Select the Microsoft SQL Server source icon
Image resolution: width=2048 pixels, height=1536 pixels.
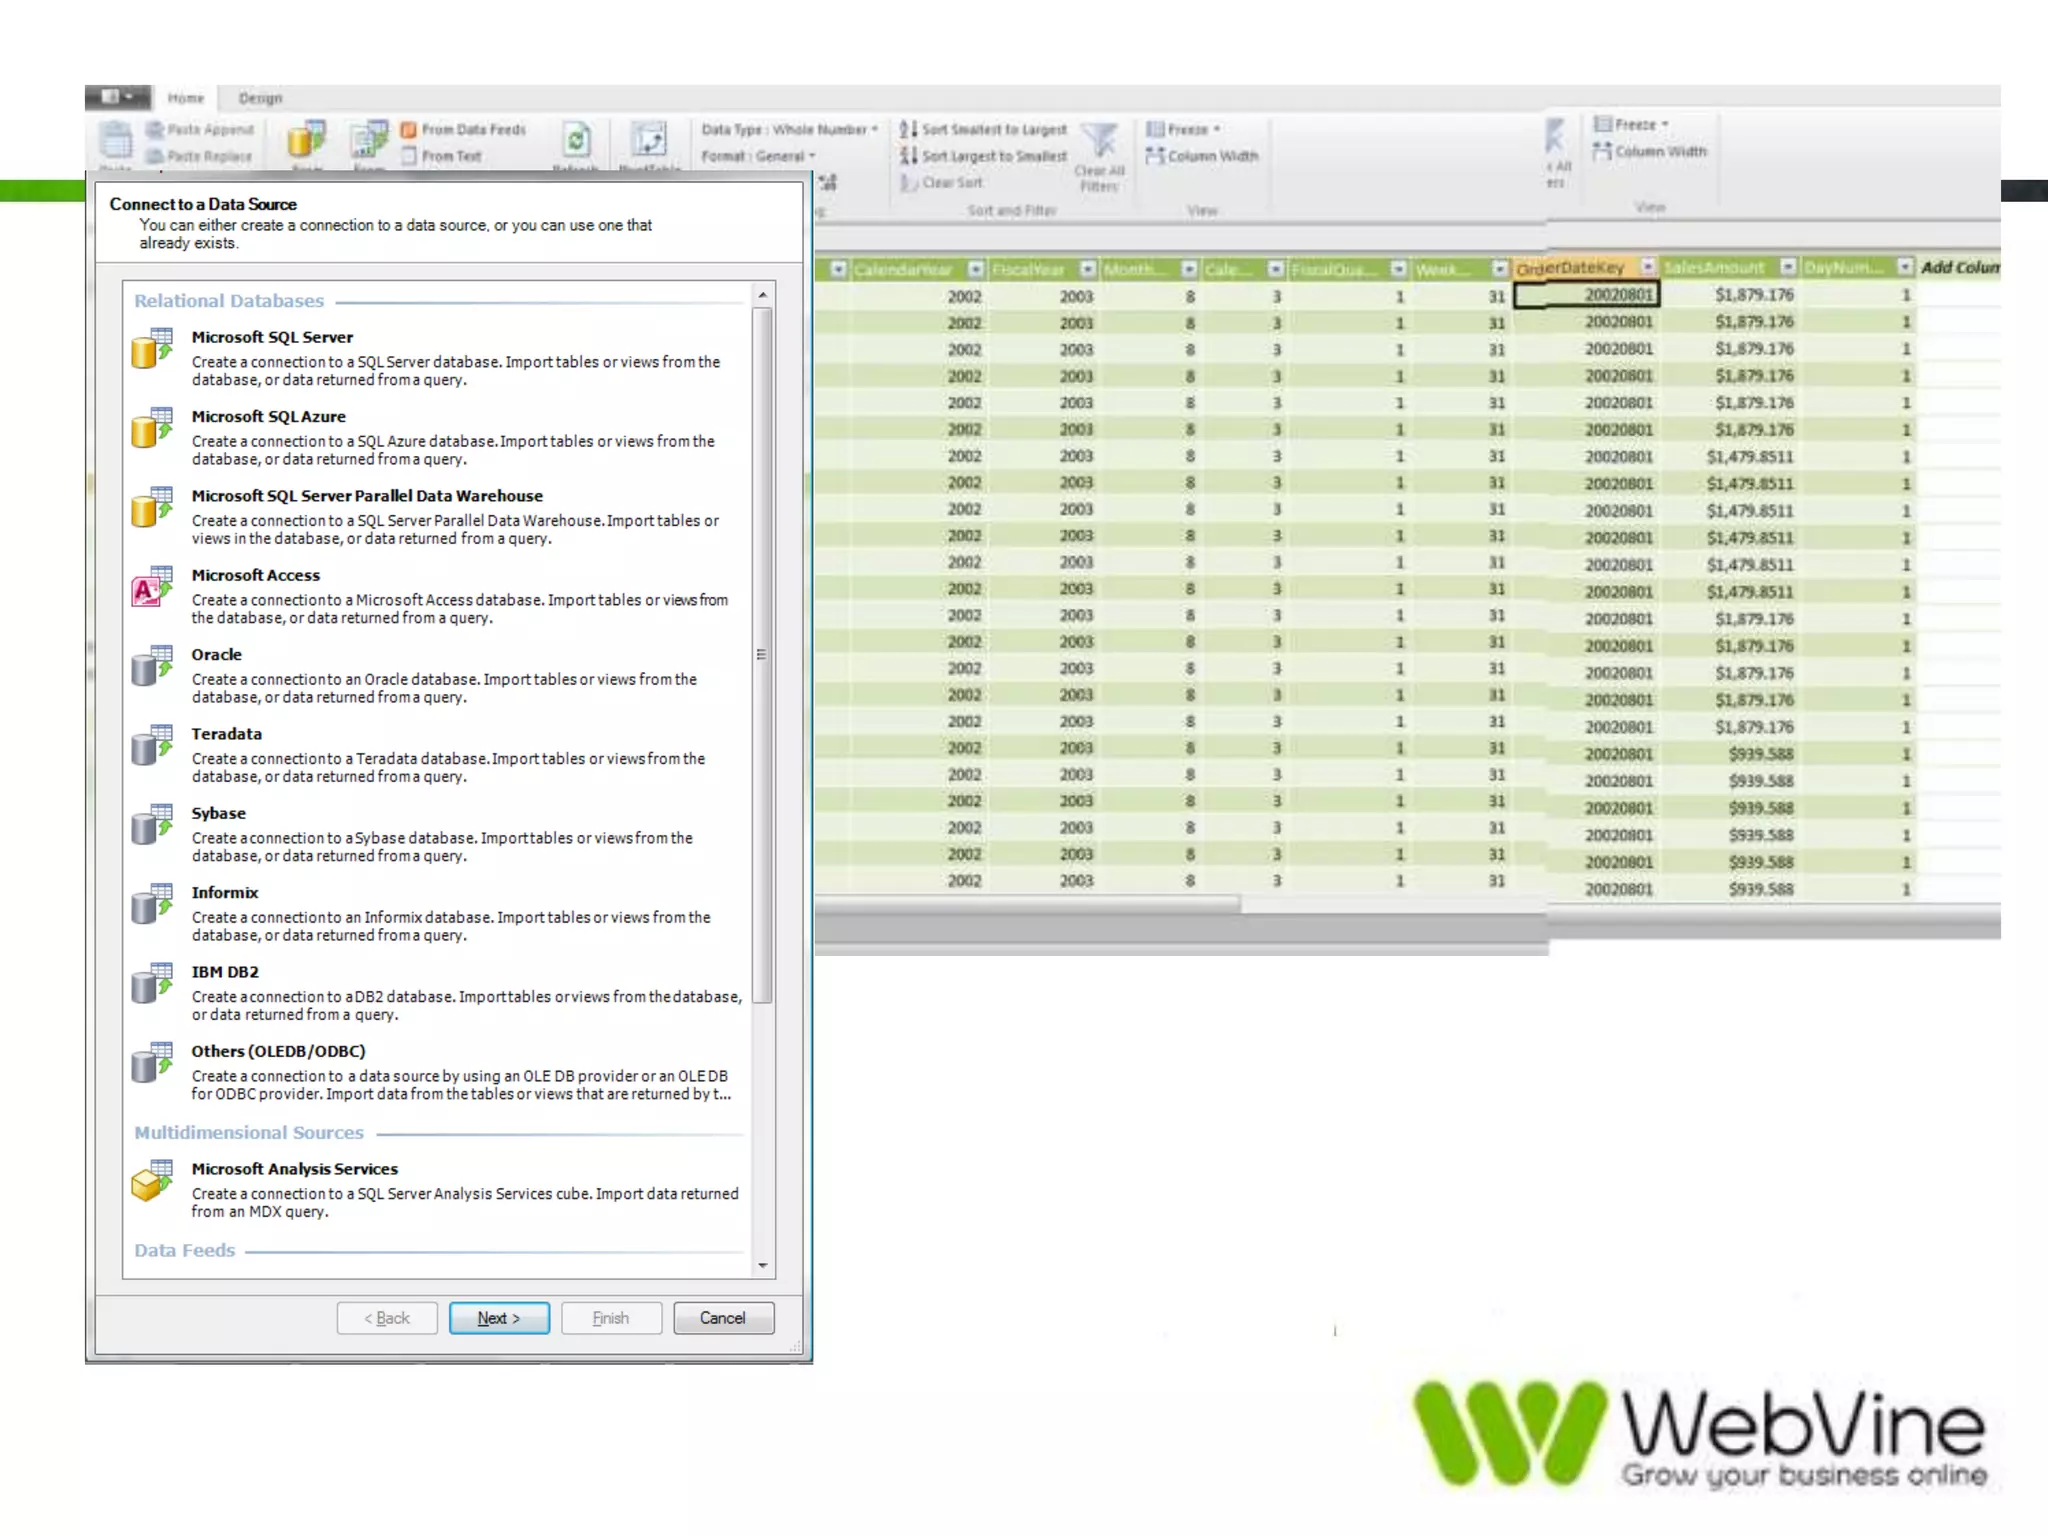(152, 349)
